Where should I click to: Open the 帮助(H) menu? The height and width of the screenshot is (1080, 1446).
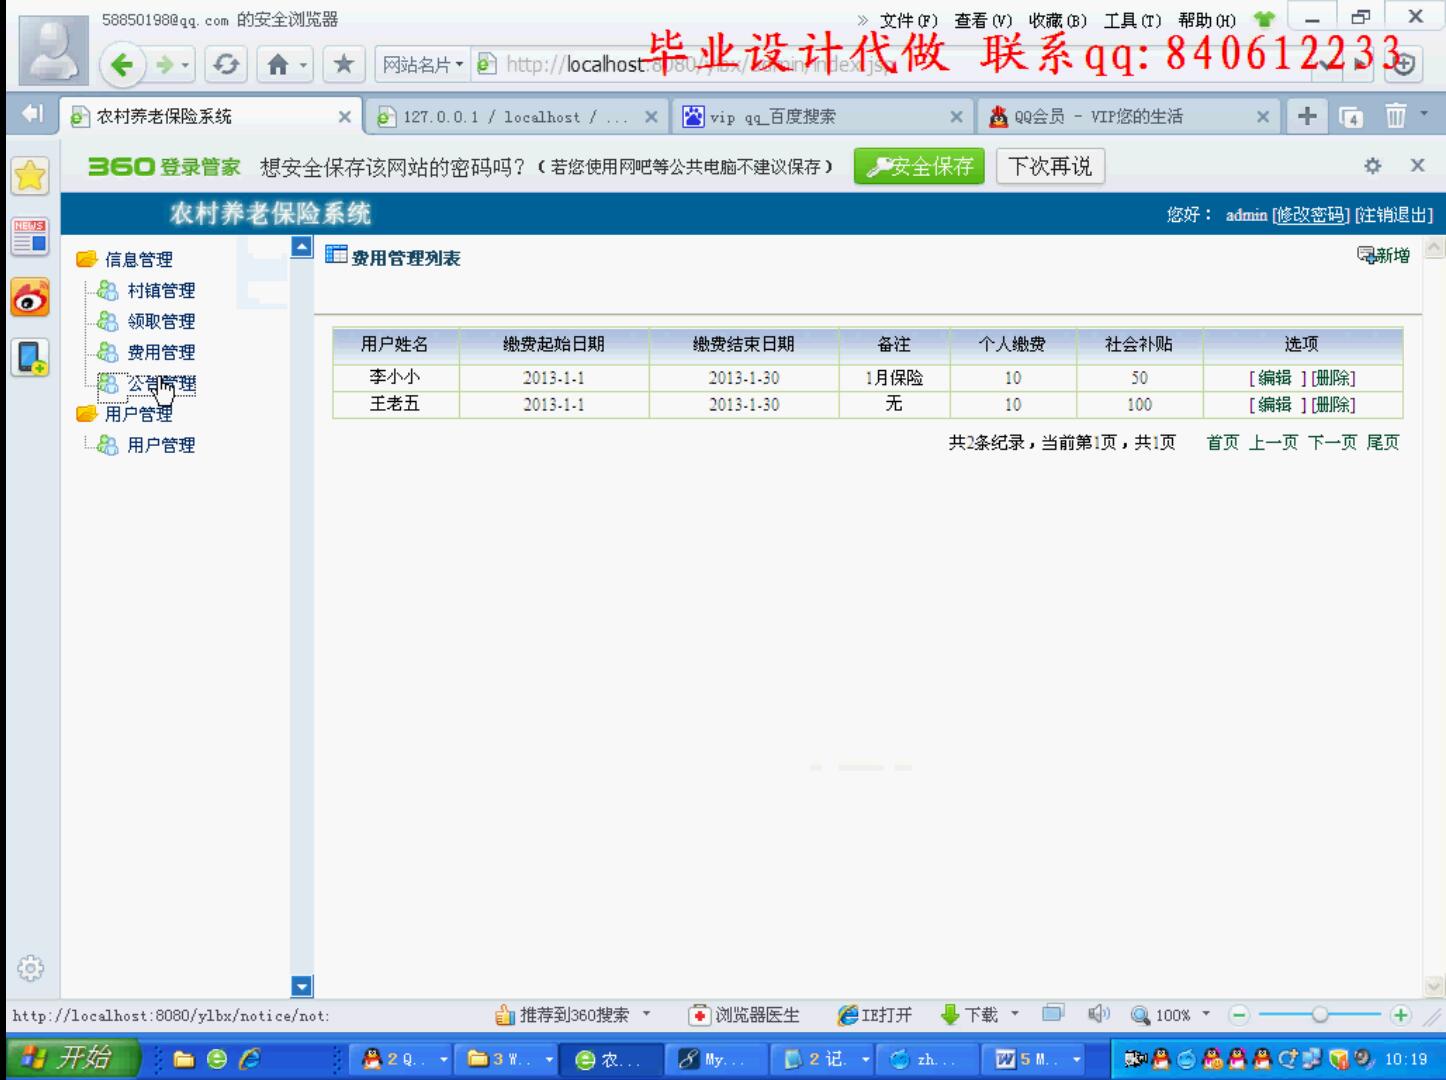click(1207, 20)
